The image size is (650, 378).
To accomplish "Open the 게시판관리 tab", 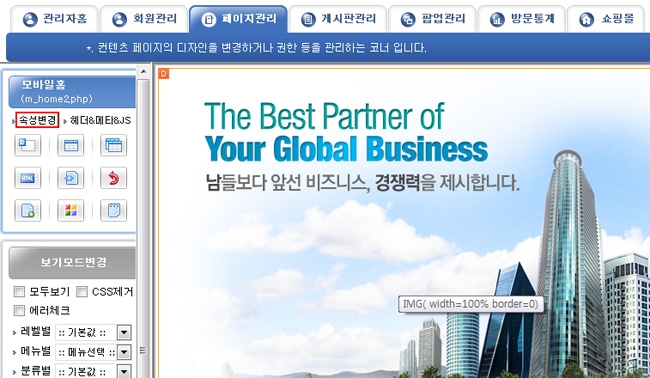I will tap(338, 19).
